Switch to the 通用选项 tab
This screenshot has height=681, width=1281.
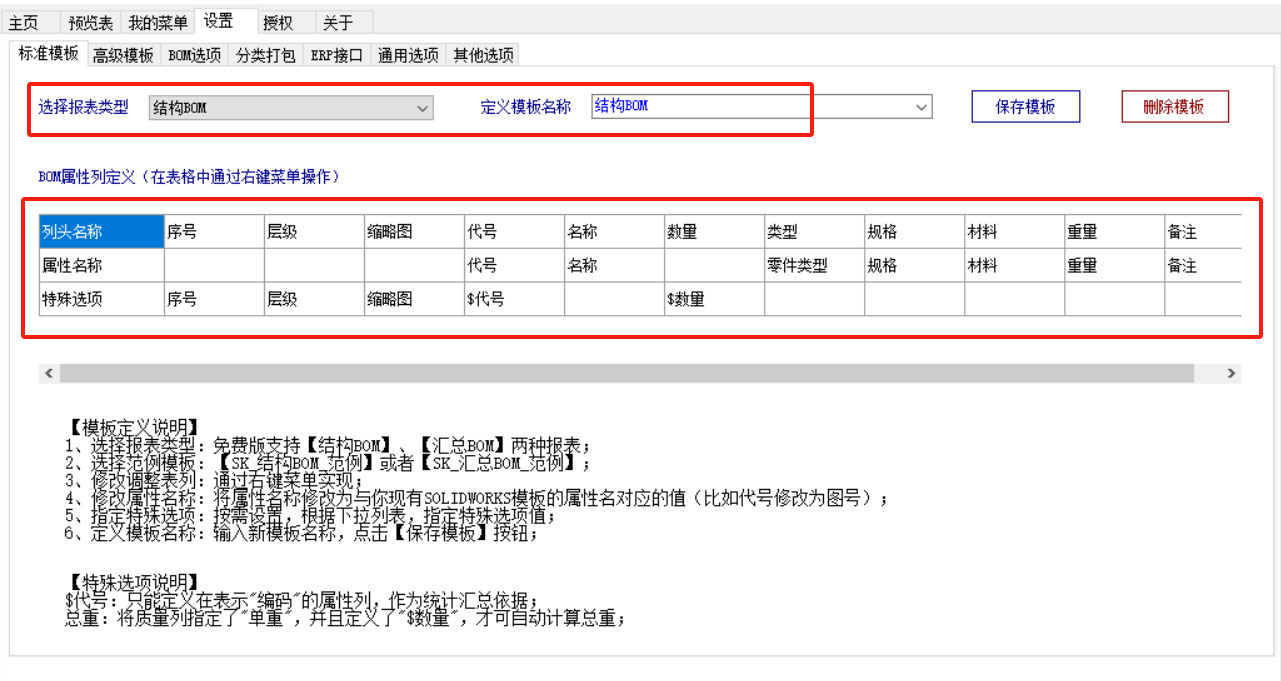(x=406, y=55)
